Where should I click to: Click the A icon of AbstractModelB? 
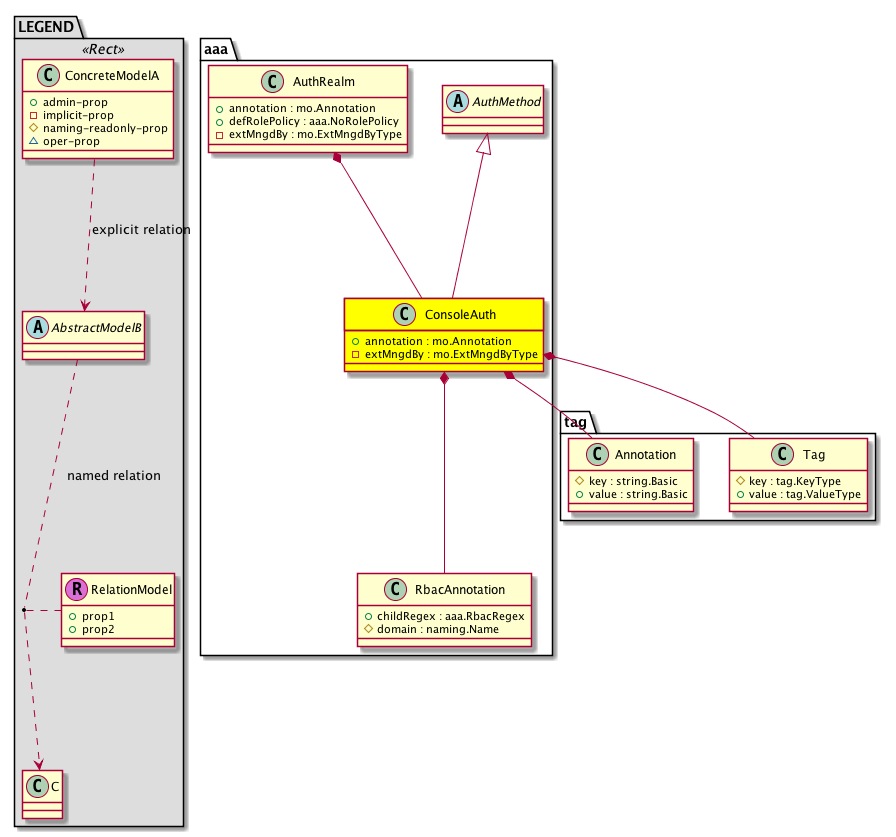pyautogui.click(x=38, y=325)
